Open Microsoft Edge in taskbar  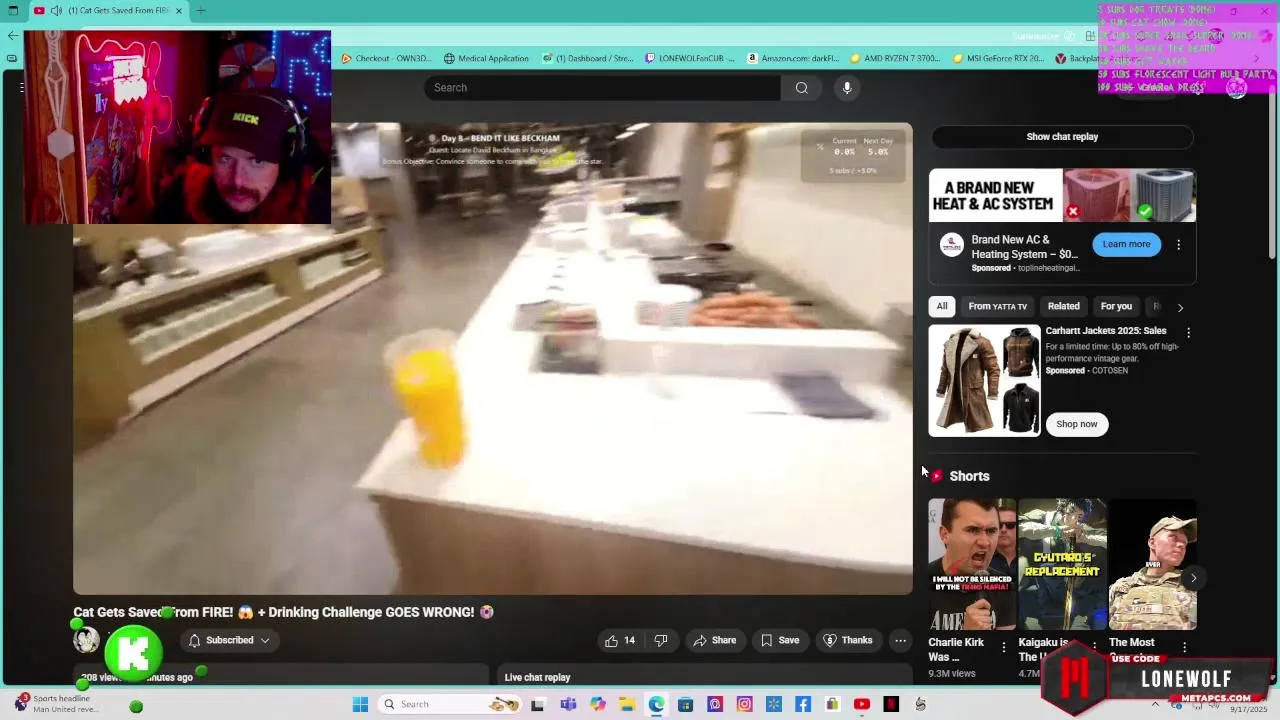pos(656,704)
